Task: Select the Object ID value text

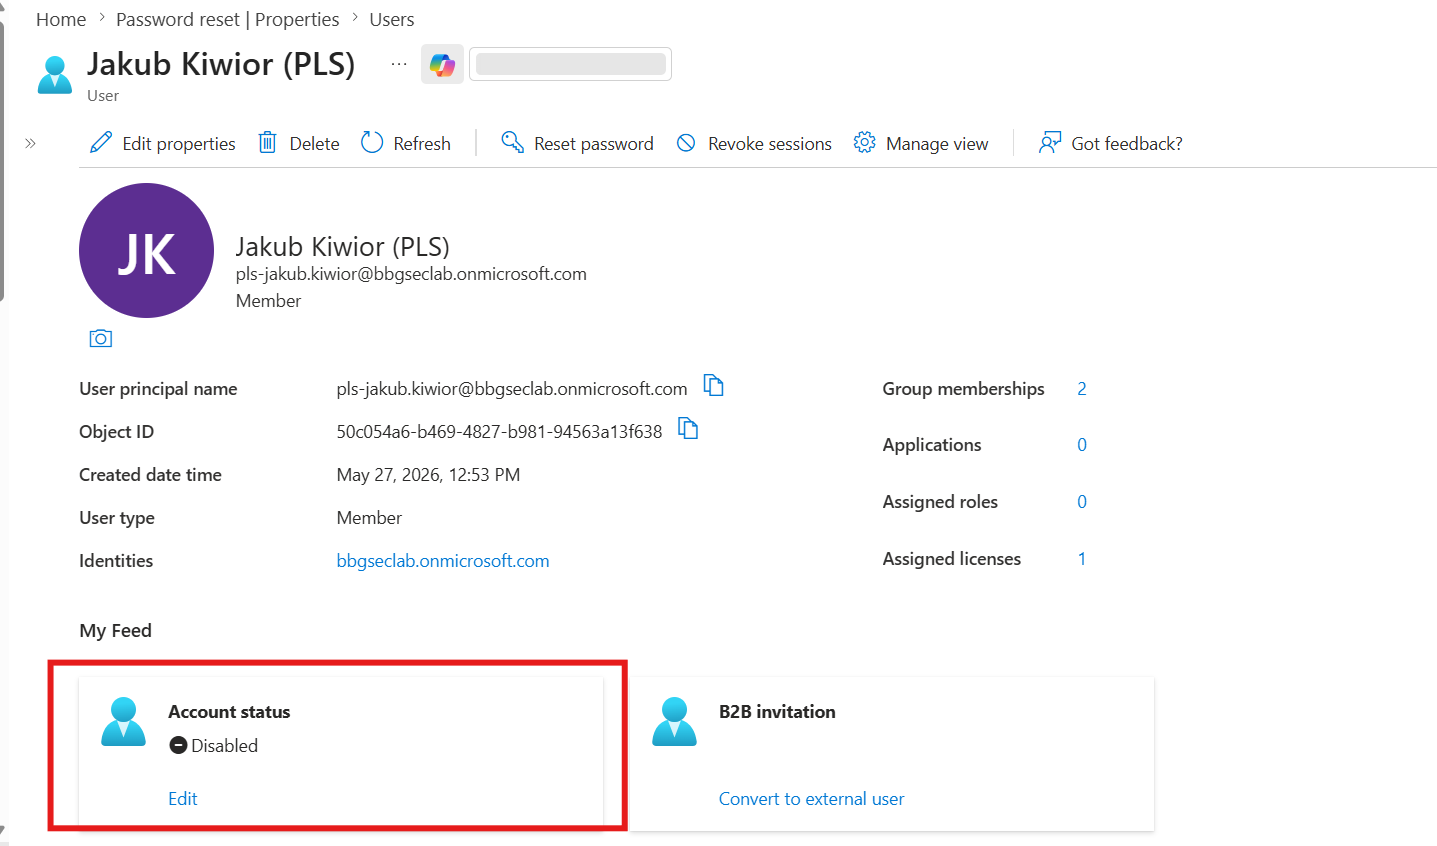Action: pyautogui.click(x=499, y=432)
